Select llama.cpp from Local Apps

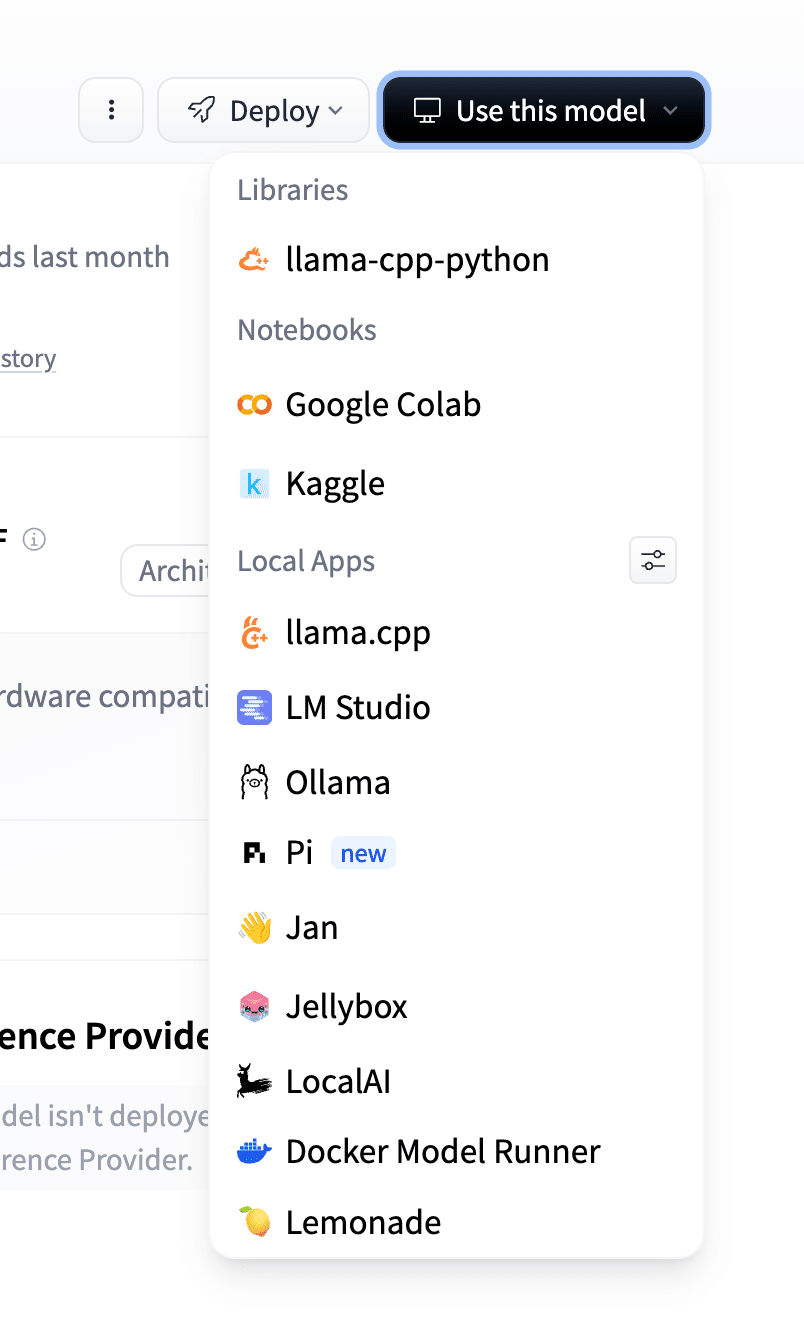(x=358, y=633)
